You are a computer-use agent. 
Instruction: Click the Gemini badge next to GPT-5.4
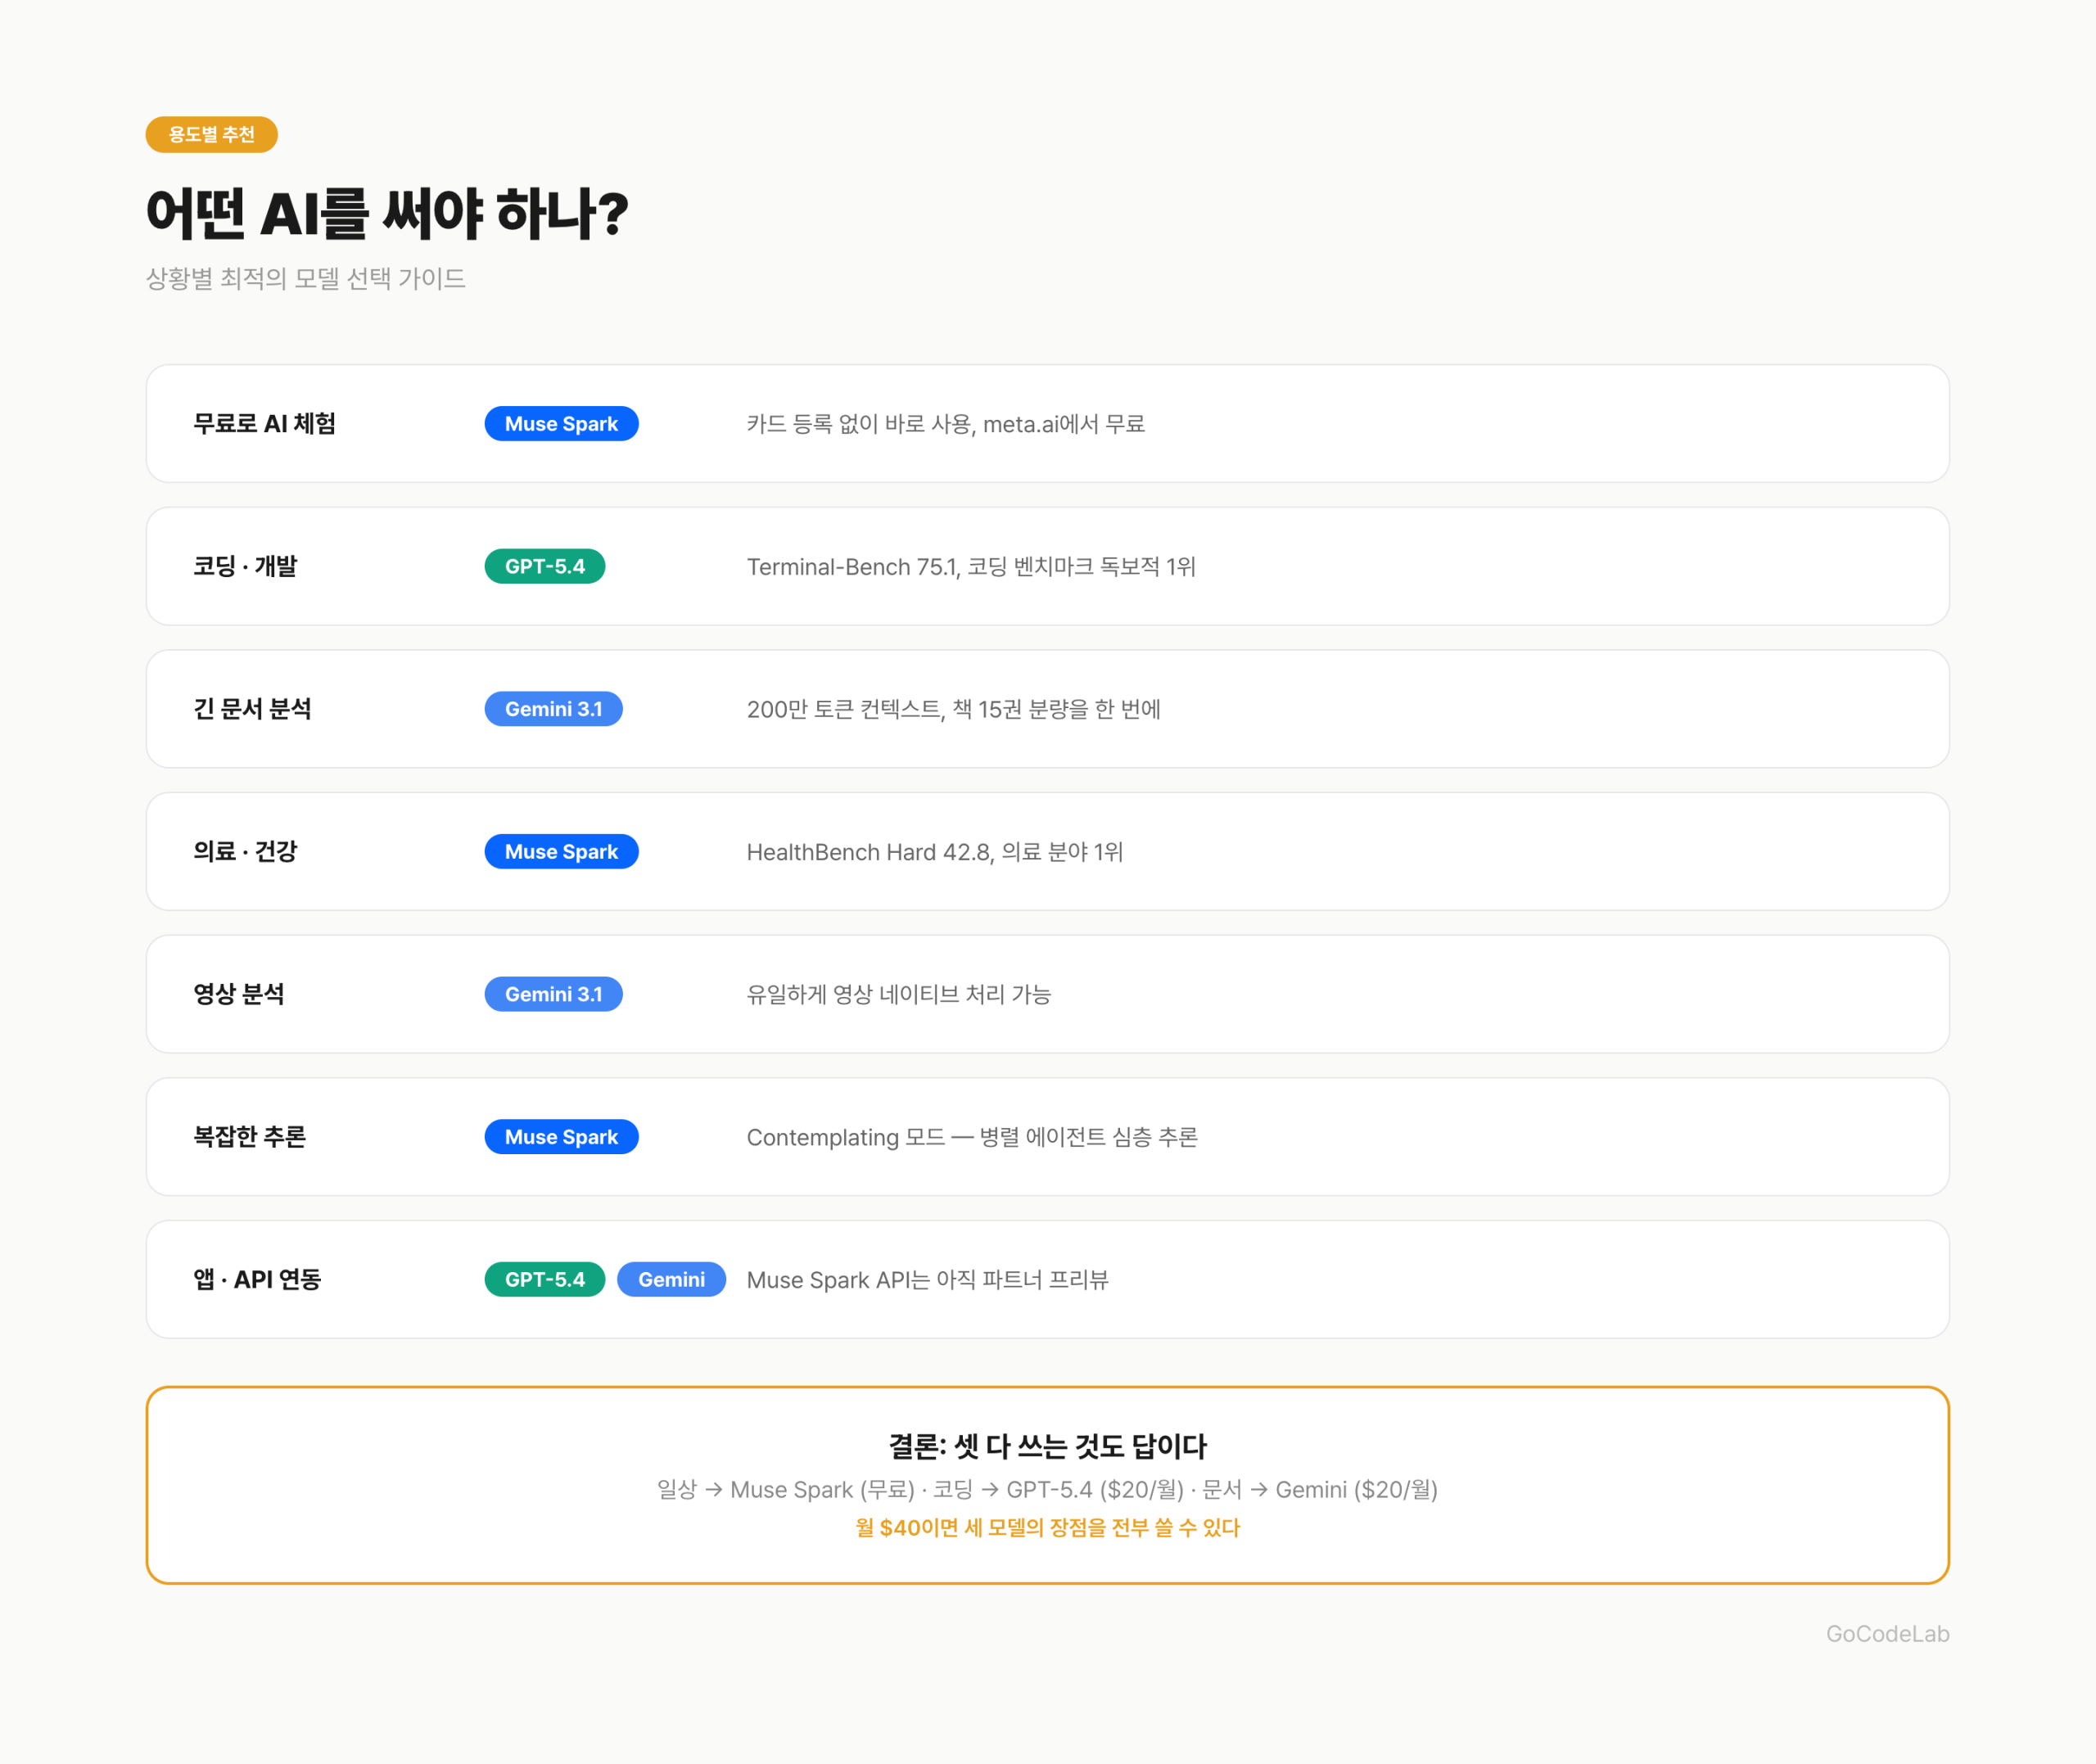click(671, 1279)
